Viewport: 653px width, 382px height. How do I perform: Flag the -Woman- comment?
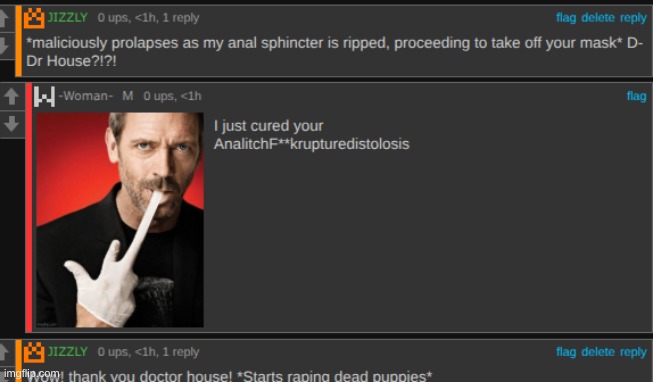(637, 96)
